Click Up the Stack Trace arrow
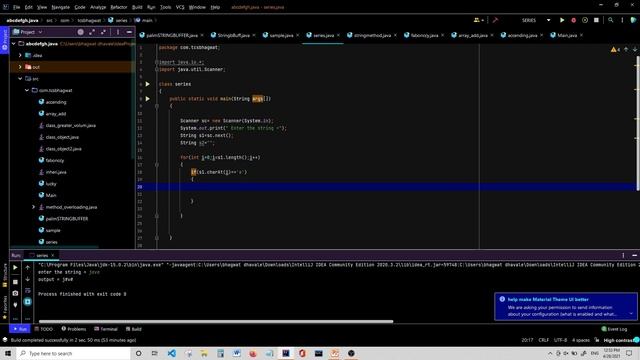The width and height of the screenshot is (640, 360). click(27, 268)
